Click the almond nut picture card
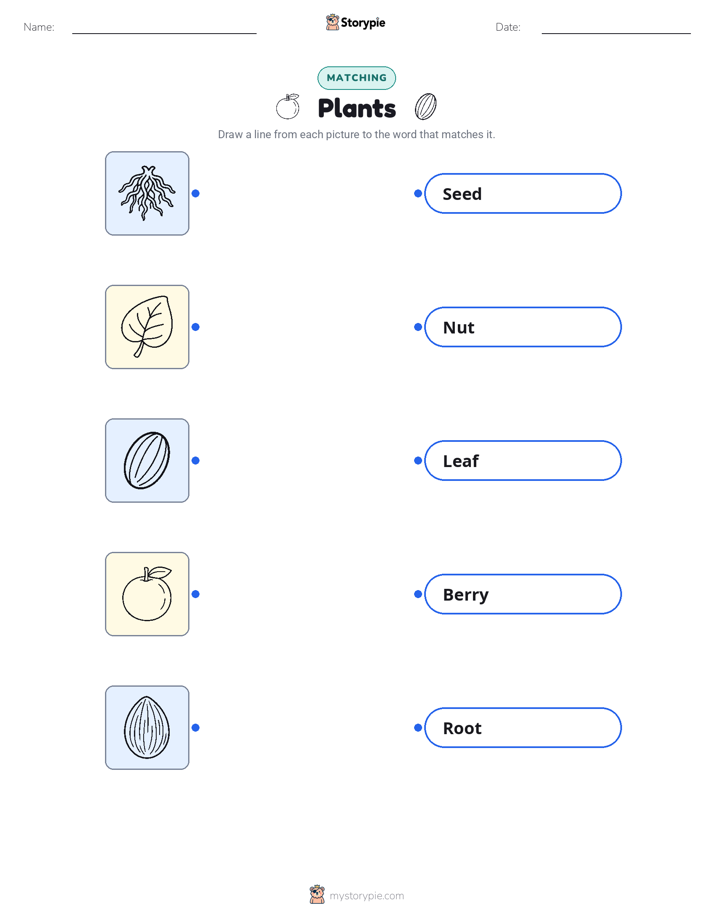 pyautogui.click(x=147, y=727)
